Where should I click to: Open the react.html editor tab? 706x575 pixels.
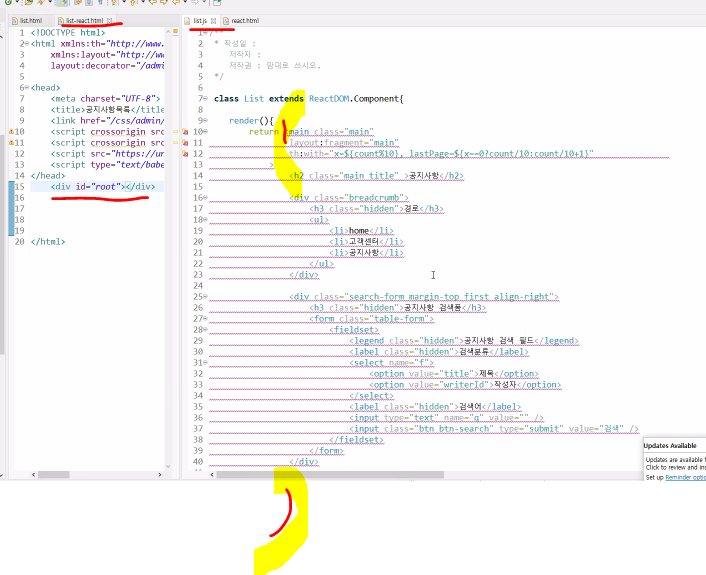(244, 21)
